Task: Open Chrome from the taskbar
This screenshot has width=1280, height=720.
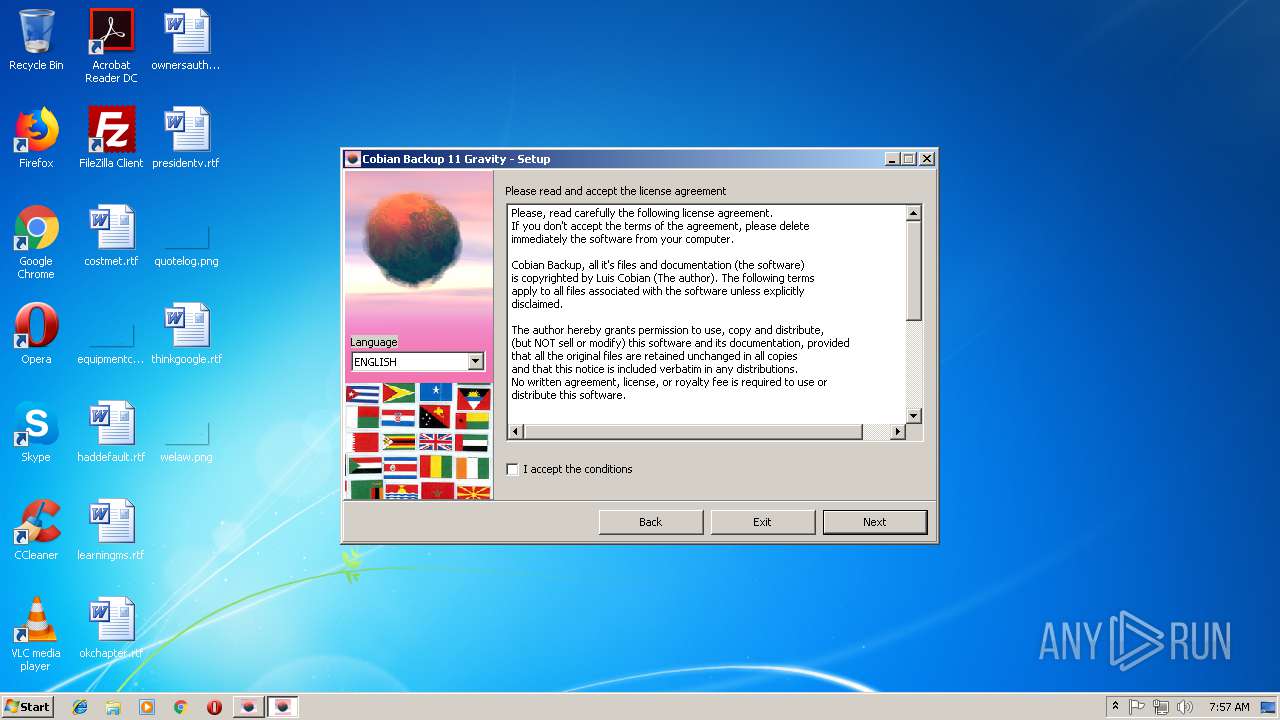Action: 180,707
